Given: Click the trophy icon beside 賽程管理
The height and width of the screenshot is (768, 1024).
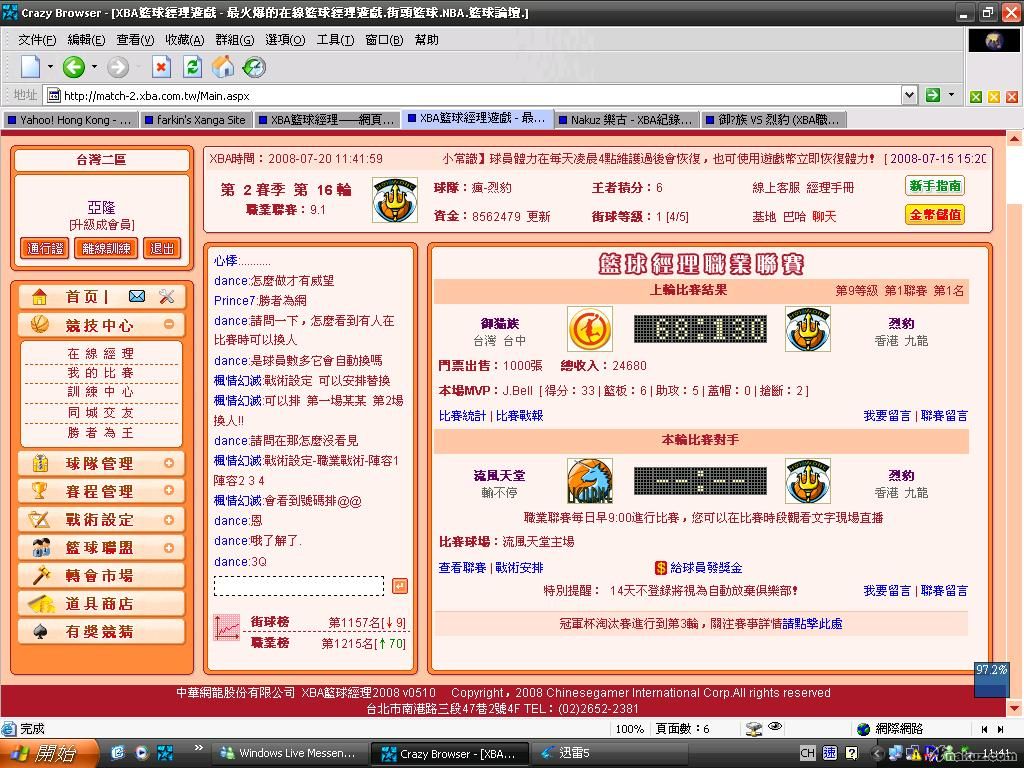Looking at the screenshot, I should click(39, 490).
